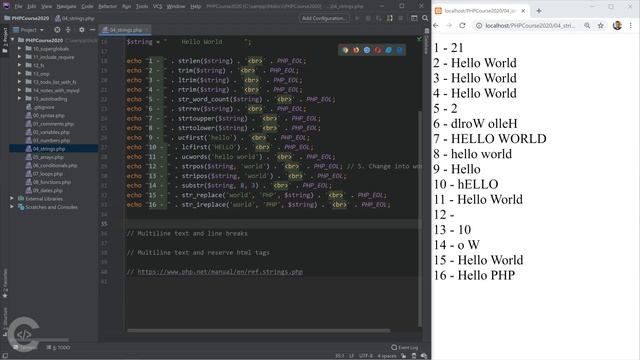Select 06_conditionals.php in project tree

(x=54, y=165)
